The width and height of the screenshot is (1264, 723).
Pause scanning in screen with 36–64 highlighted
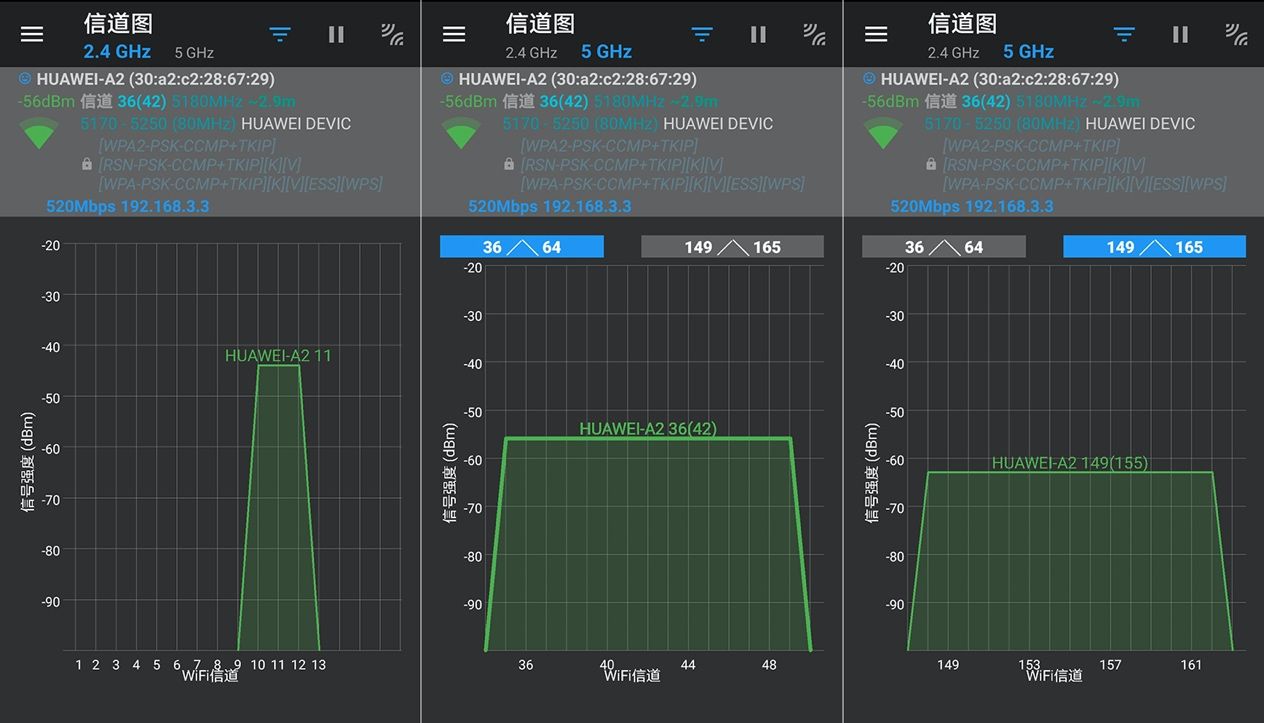click(x=758, y=34)
